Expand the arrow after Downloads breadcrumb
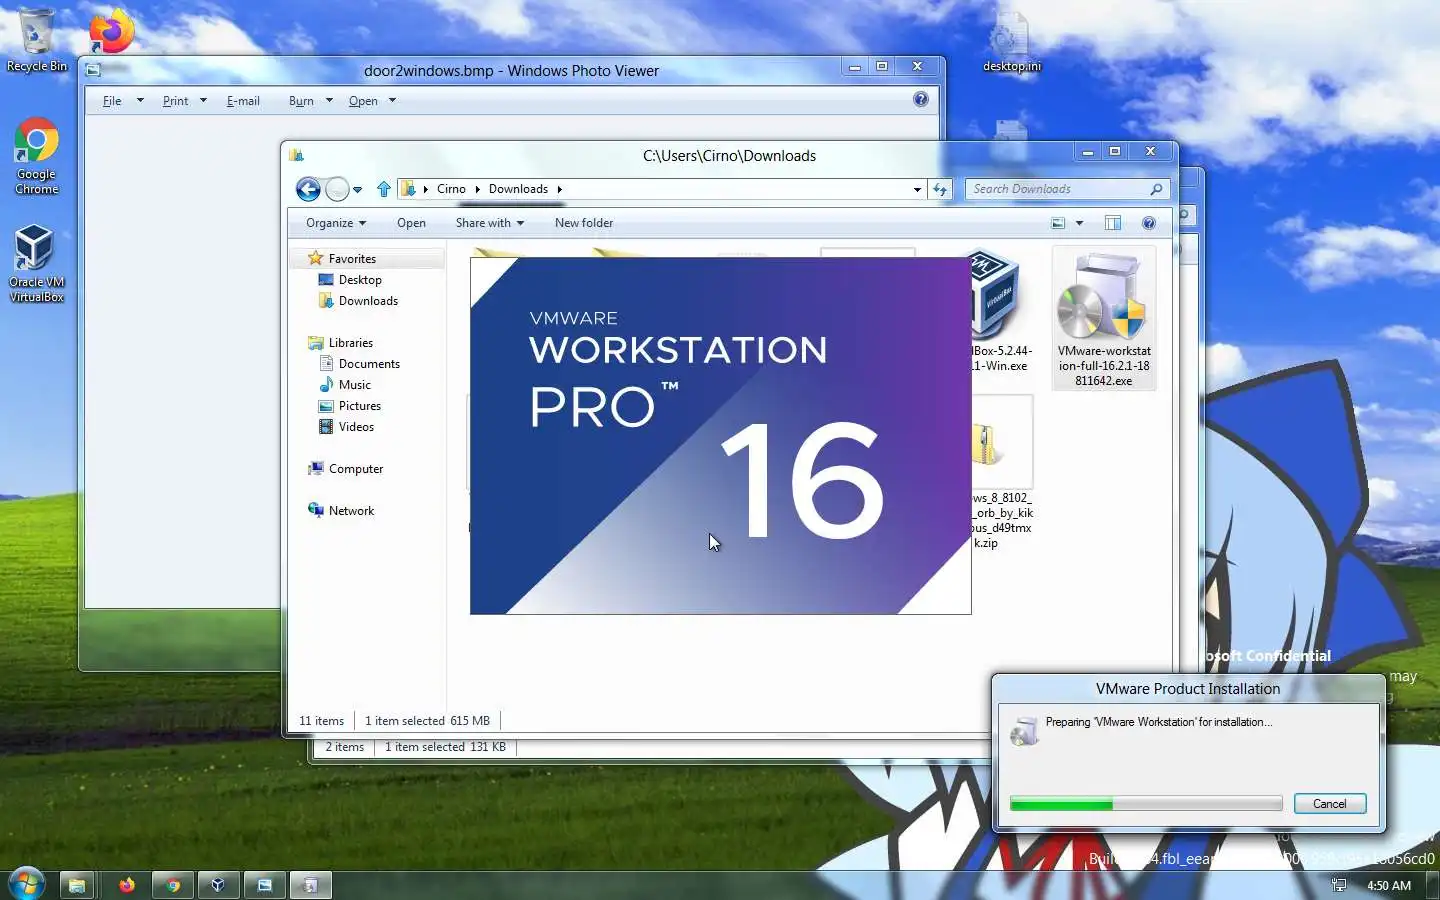 (x=560, y=189)
